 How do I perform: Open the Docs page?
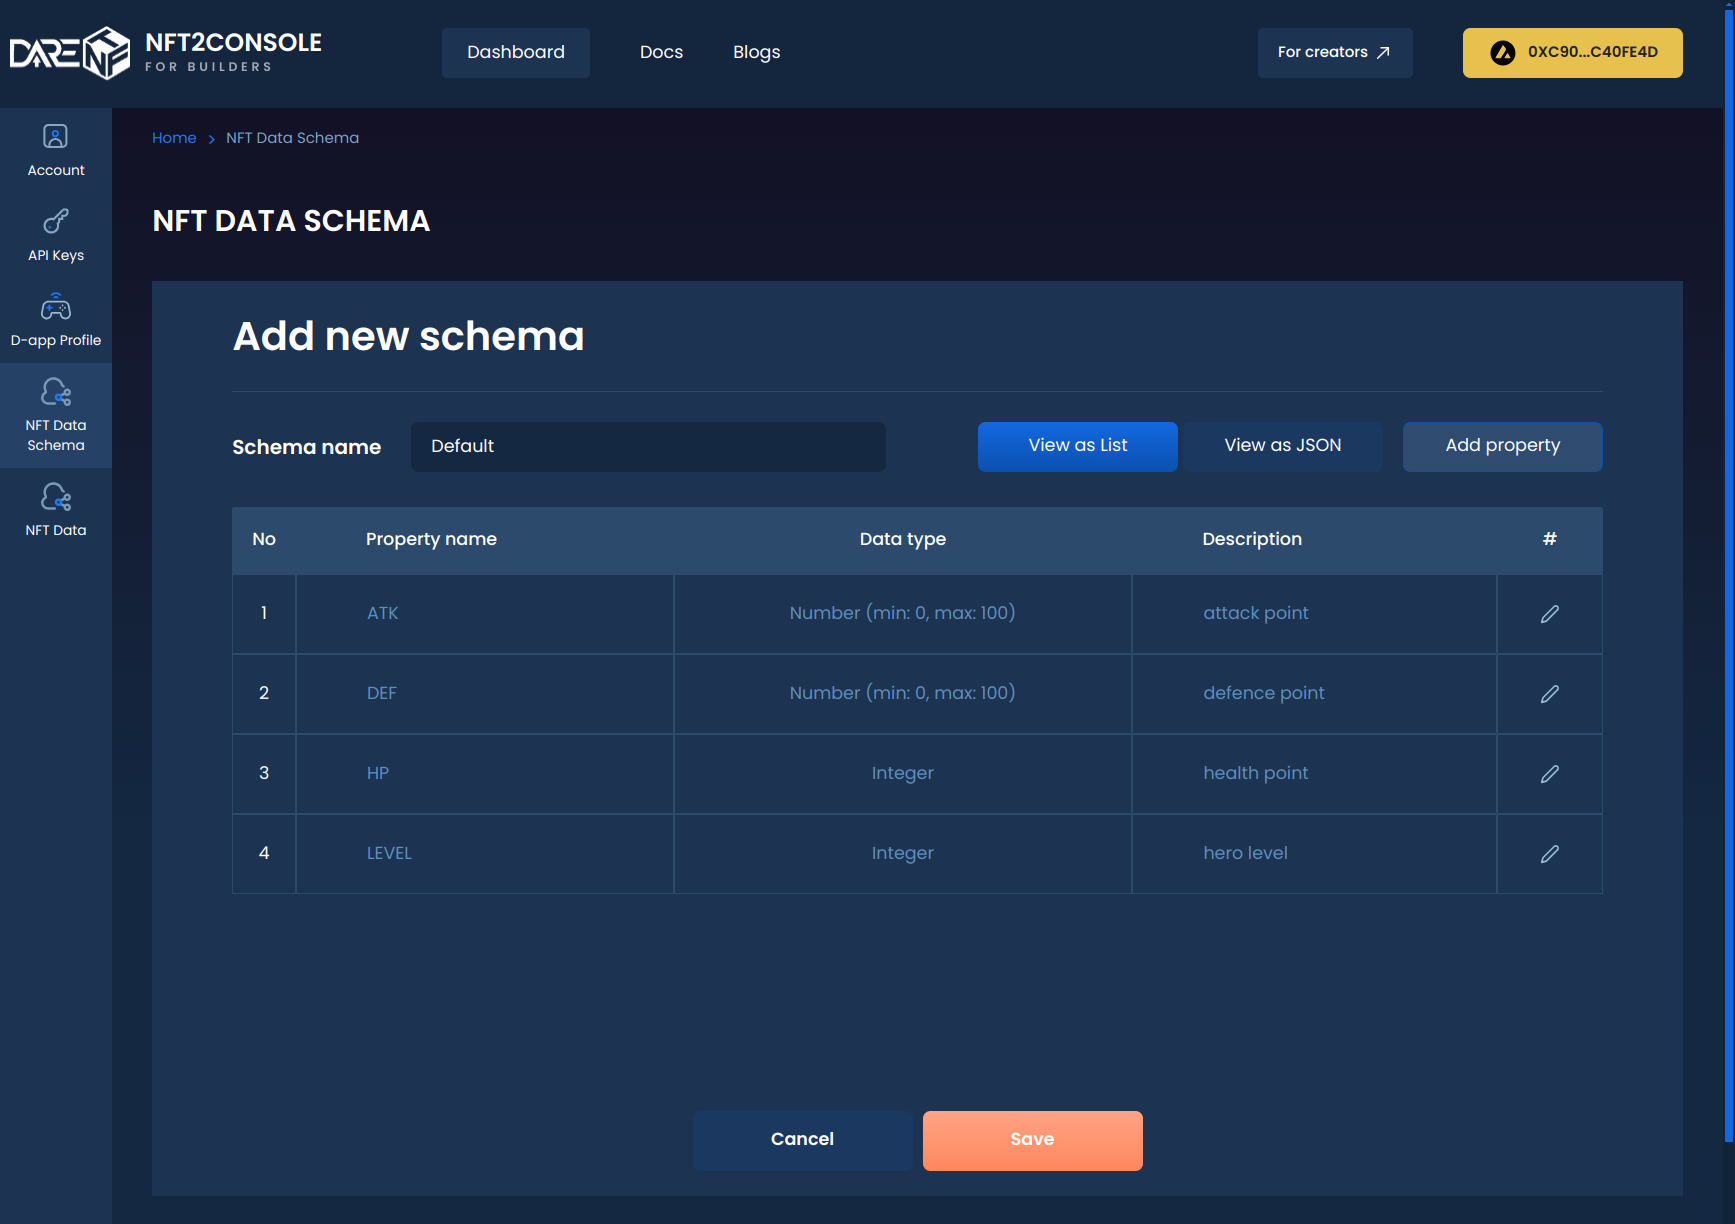coord(661,52)
